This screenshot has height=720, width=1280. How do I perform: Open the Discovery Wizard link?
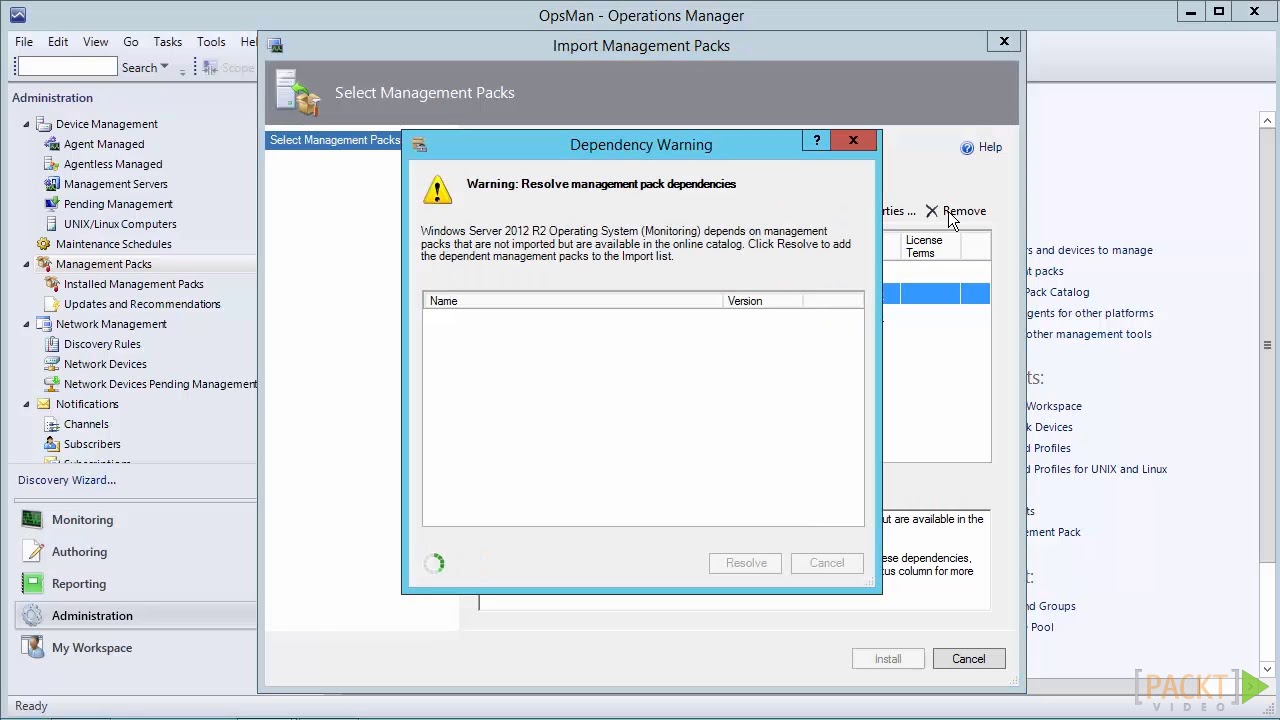point(67,480)
